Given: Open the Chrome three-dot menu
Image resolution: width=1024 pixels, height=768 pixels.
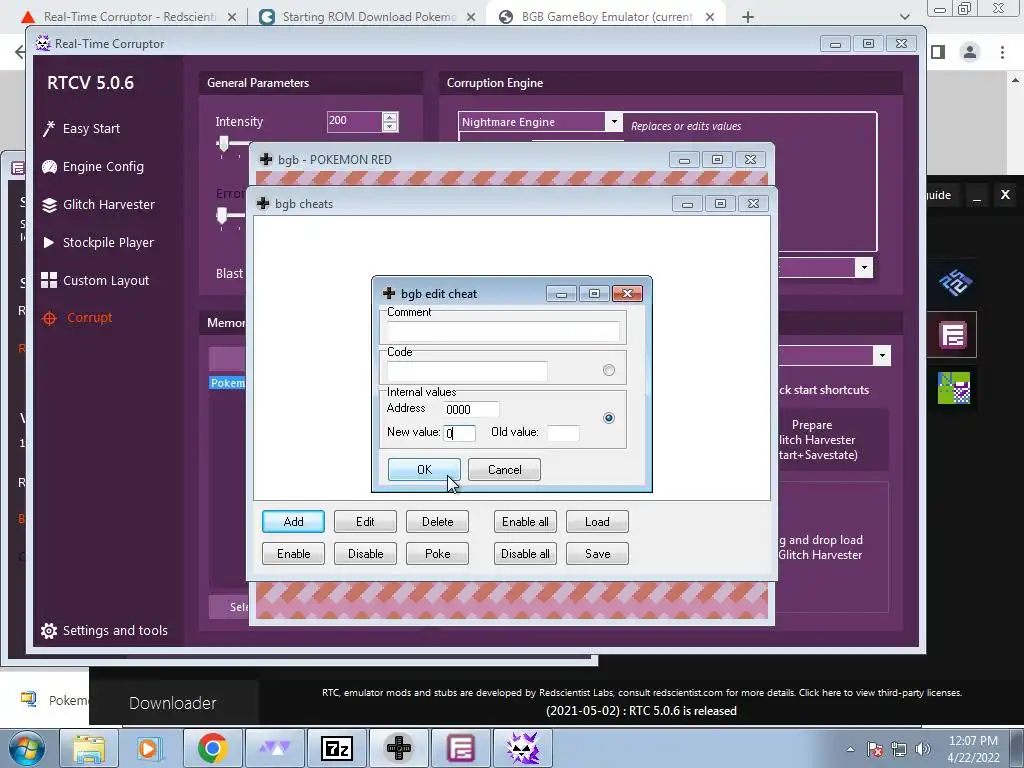Looking at the screenshot, I should pyautogui.click(x=1002, y=52).
